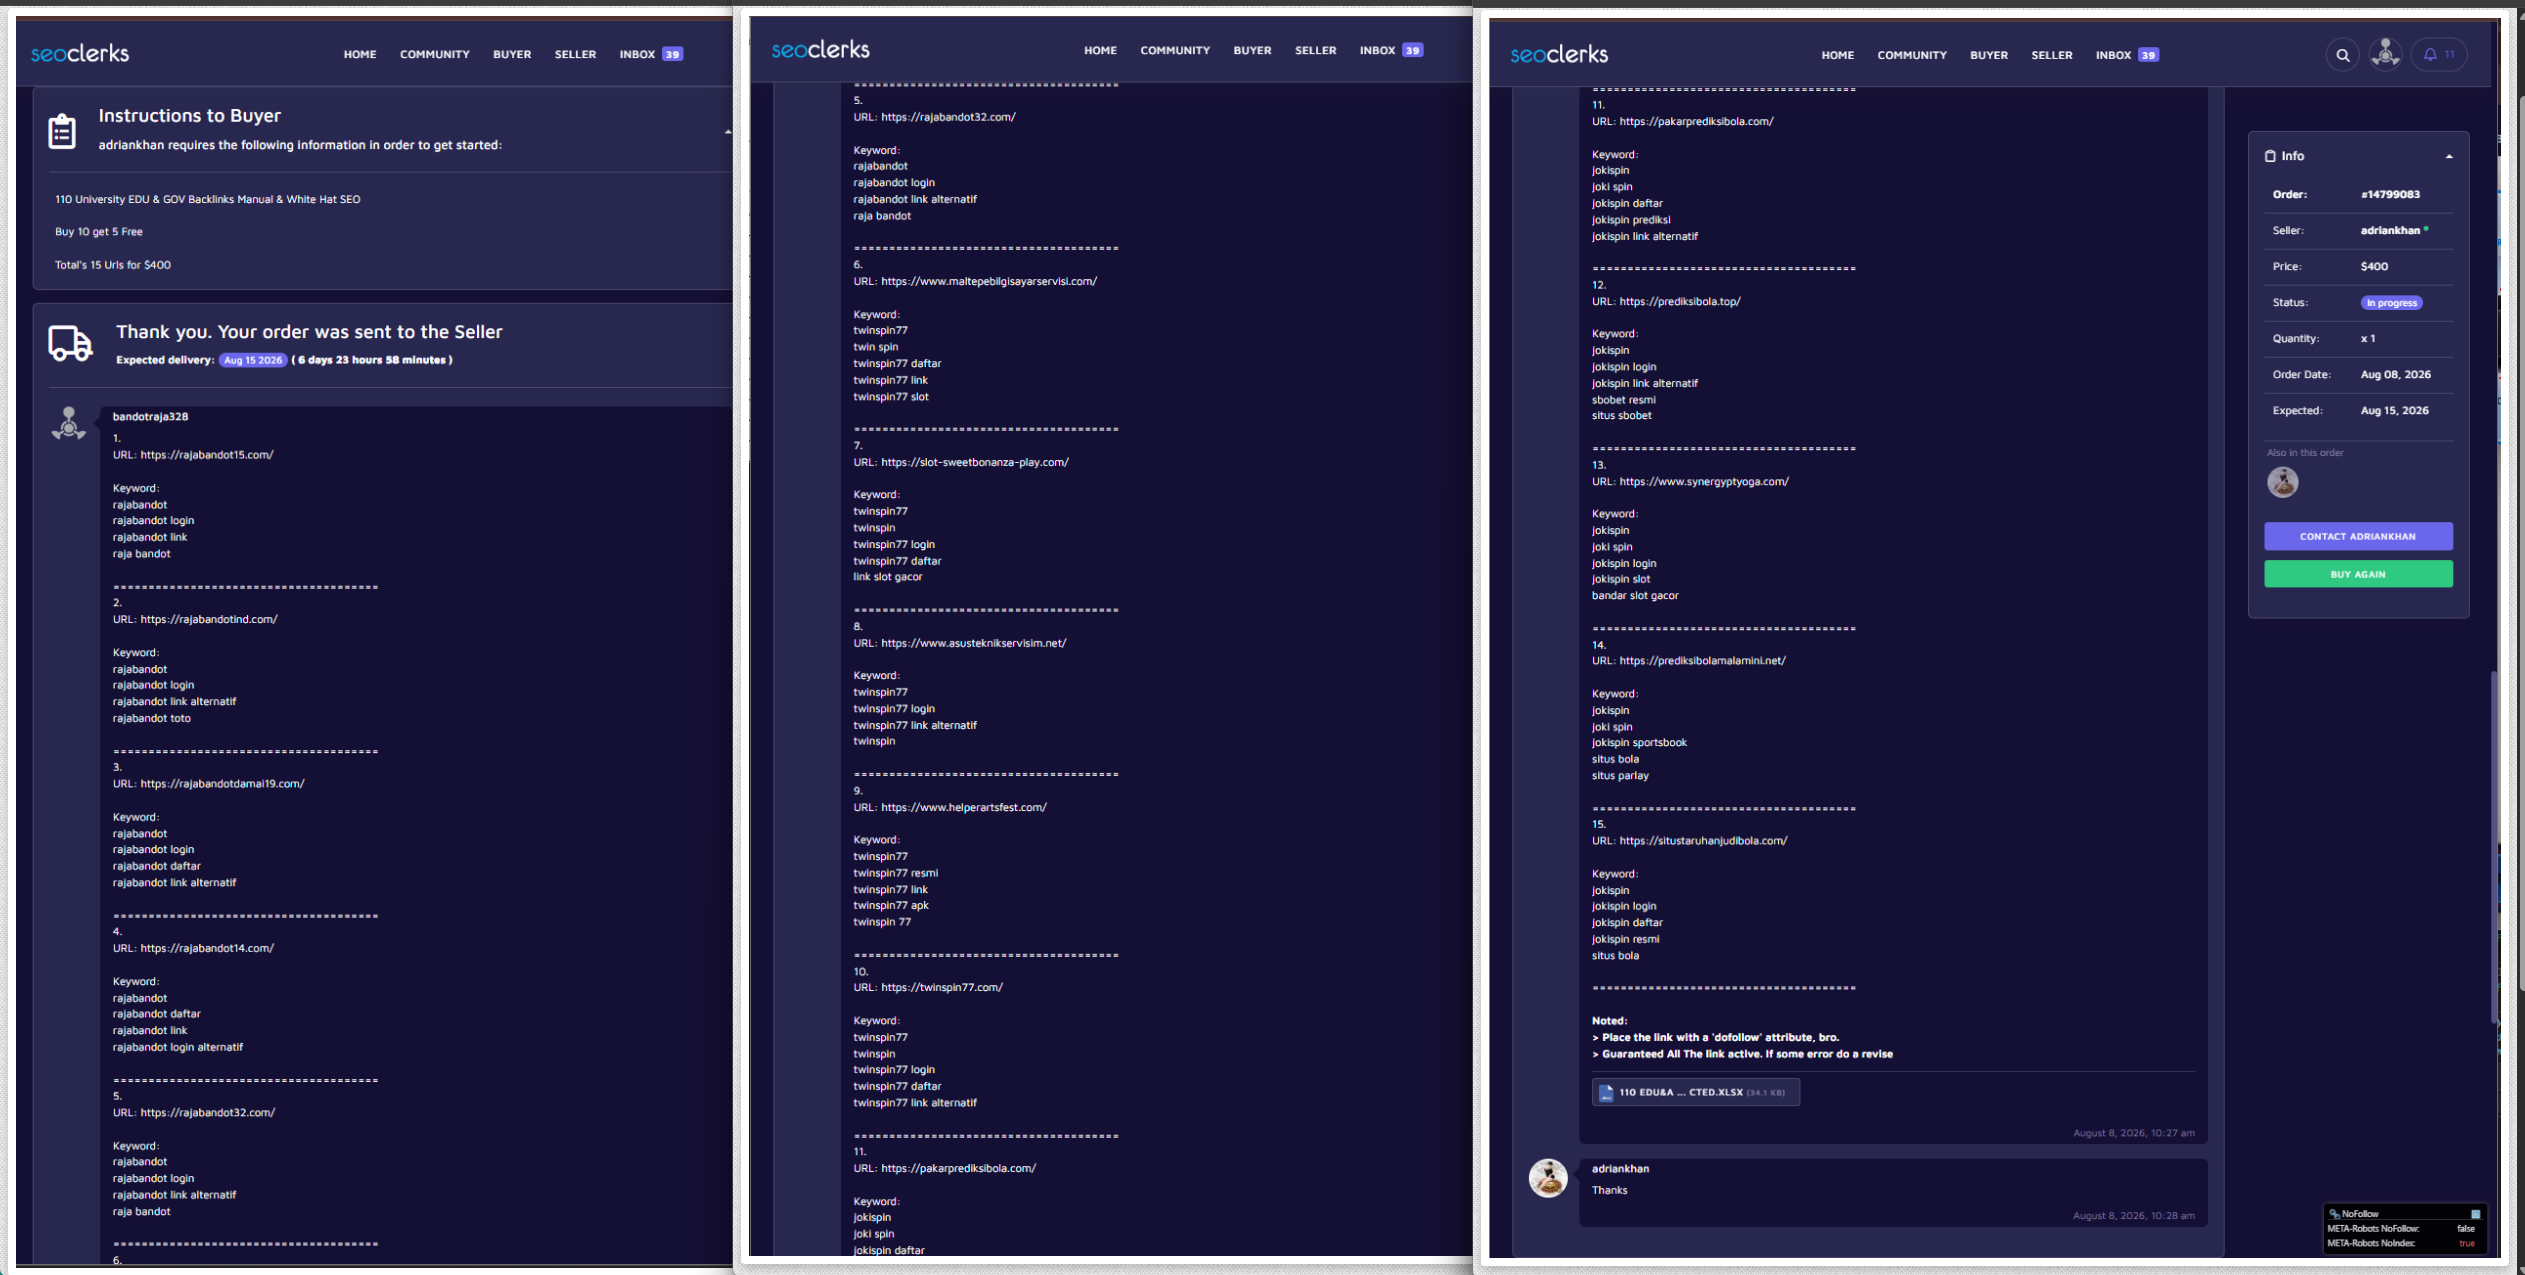Image resolution: width=2525 pixels, height=1275 pixels.
Task: Collapse the Info panel
Action: coord(2449,157)
